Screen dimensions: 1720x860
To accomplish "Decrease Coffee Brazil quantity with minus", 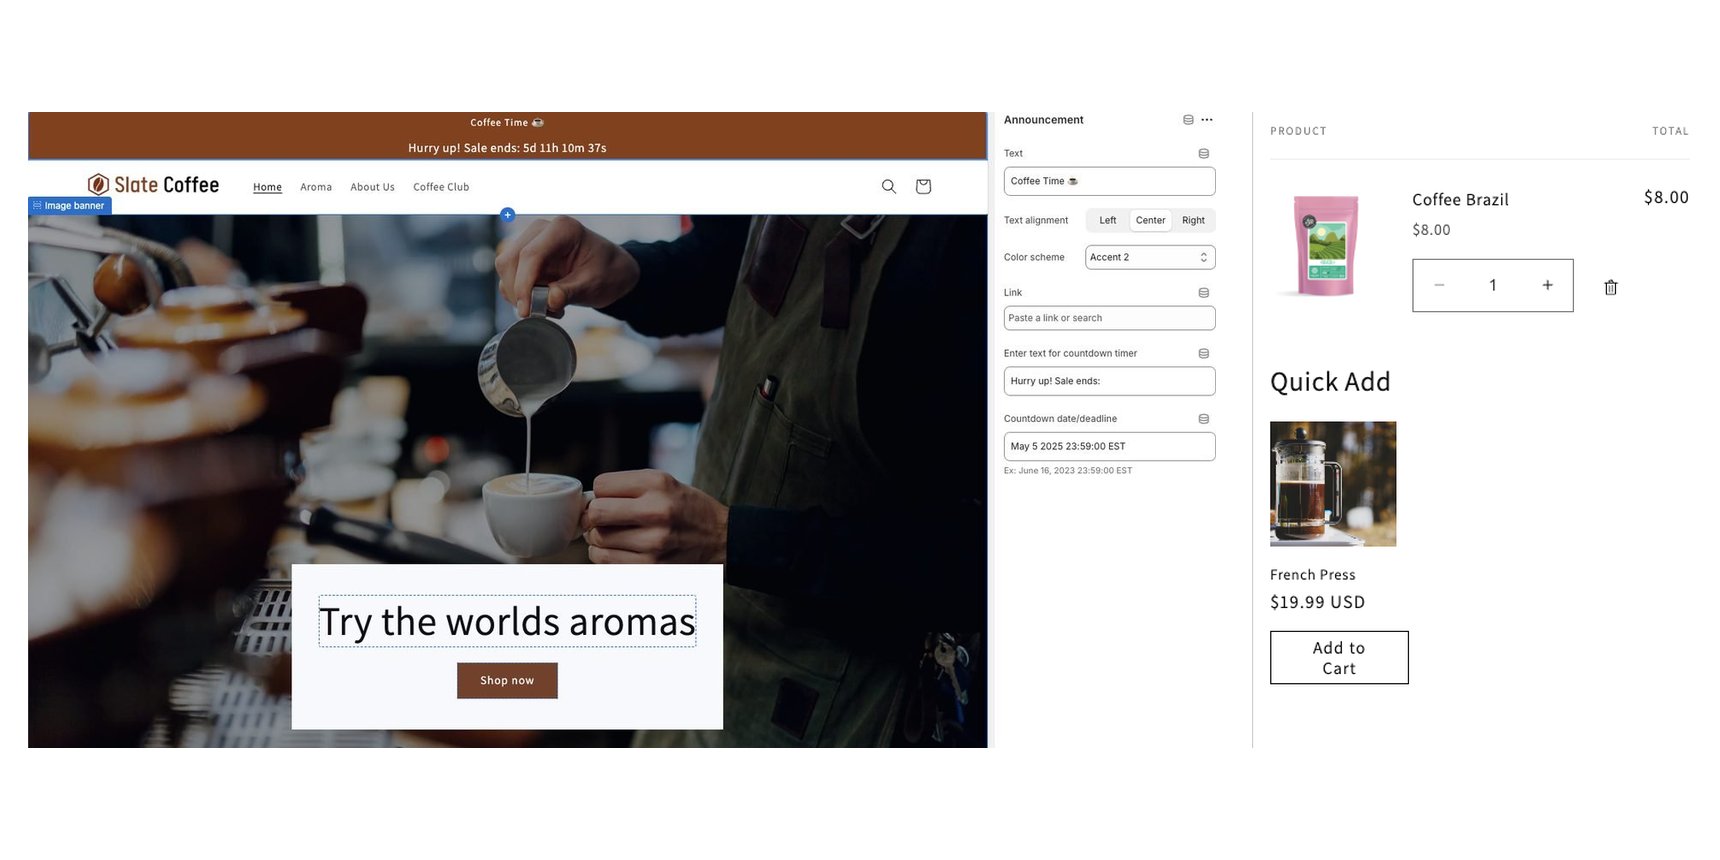I will click(1439, 285).
